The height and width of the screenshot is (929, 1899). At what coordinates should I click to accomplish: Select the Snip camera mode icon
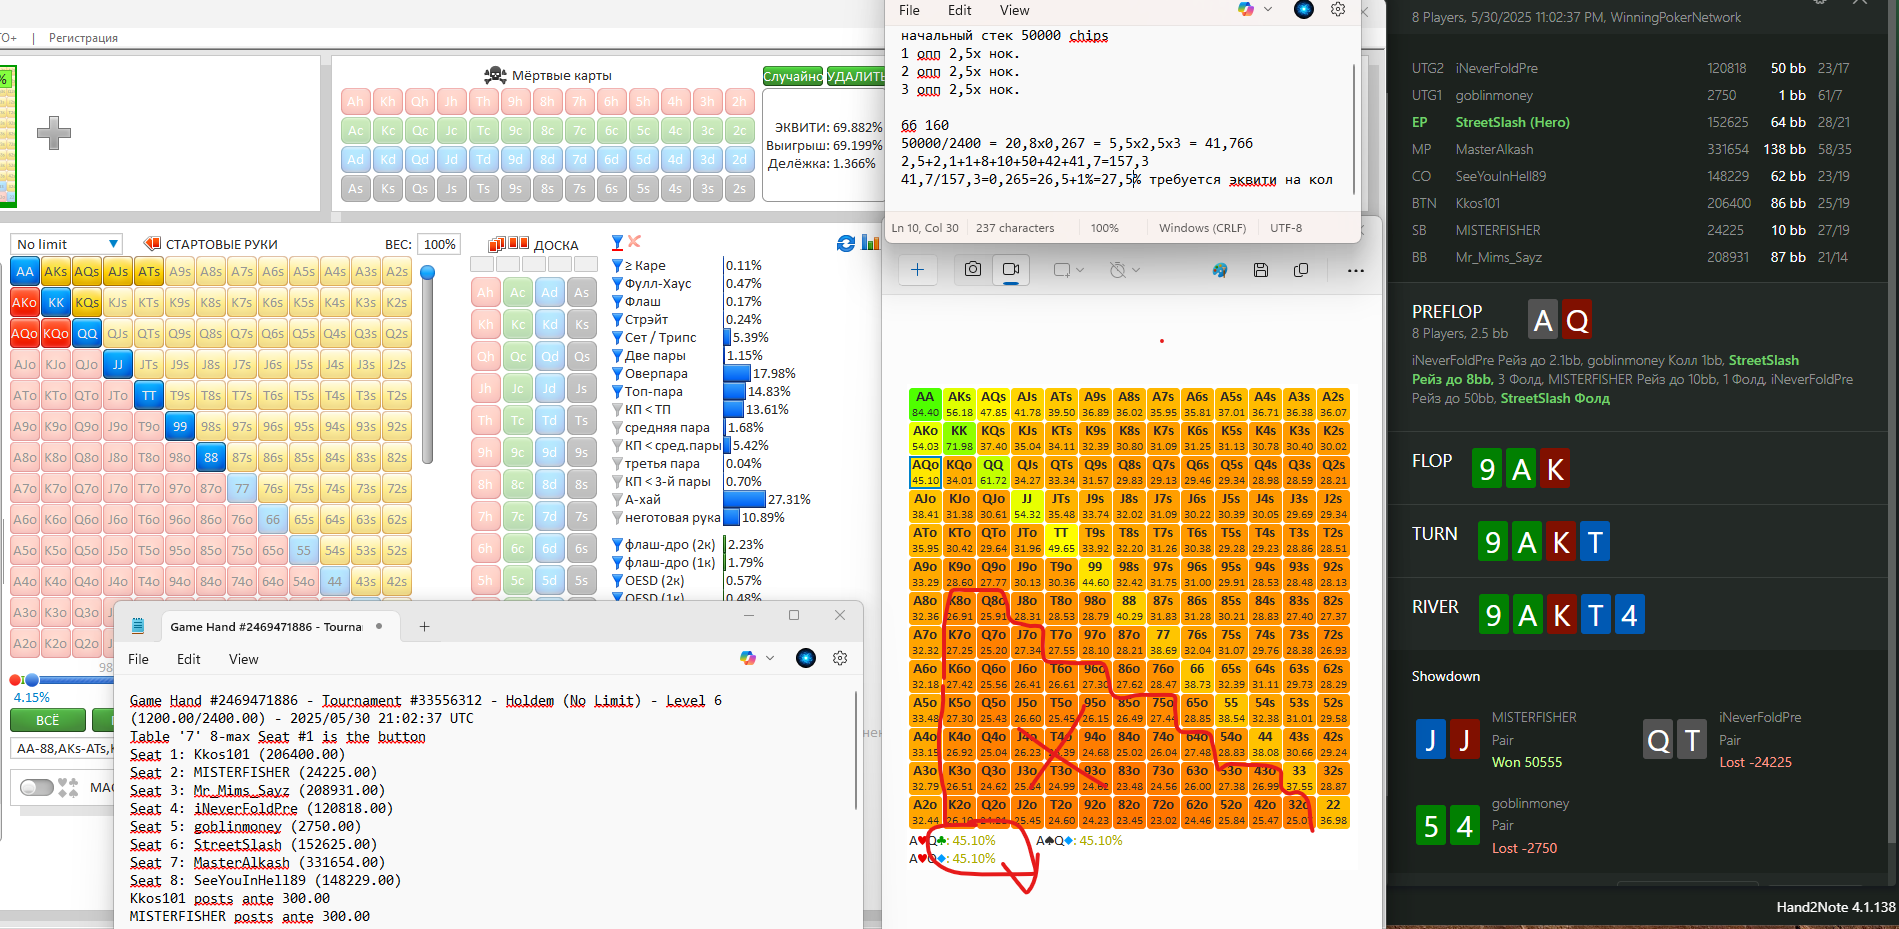973,270
